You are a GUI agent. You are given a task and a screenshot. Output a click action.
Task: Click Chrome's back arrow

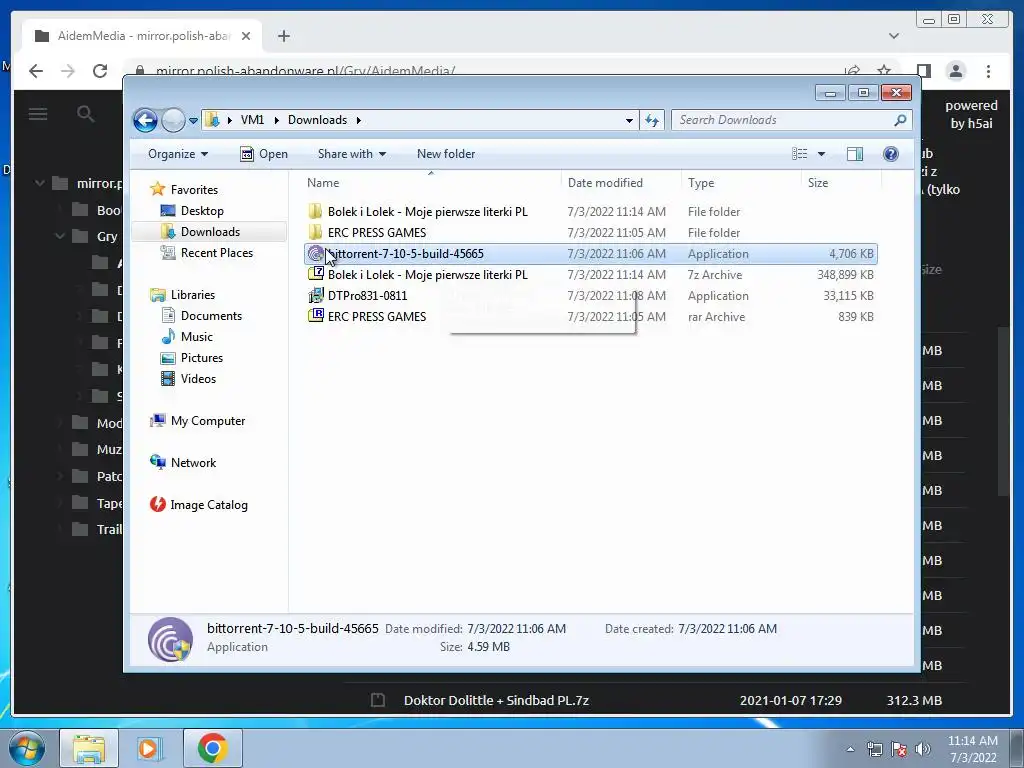(x=36, y=71)
